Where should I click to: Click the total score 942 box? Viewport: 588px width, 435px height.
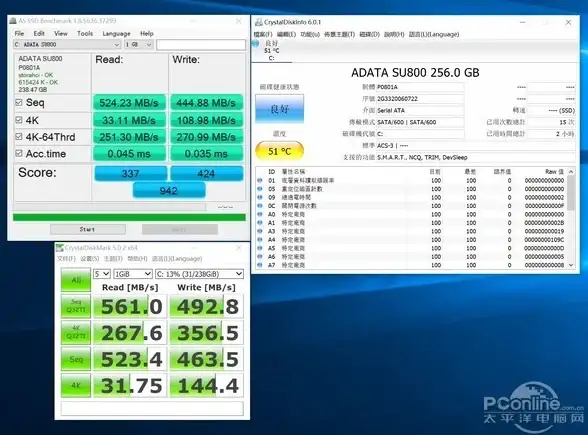coord(169,190)
